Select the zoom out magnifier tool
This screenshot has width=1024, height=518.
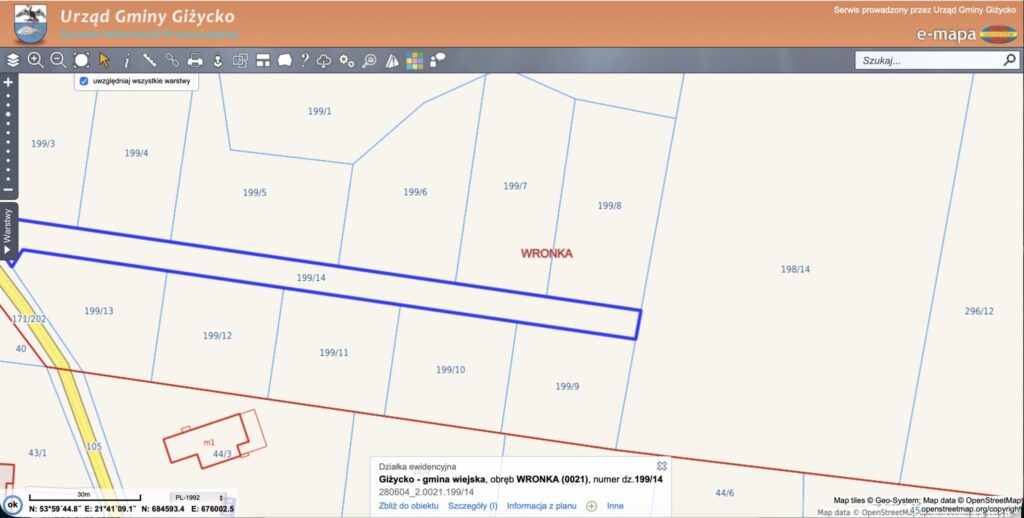pos(58,60)
